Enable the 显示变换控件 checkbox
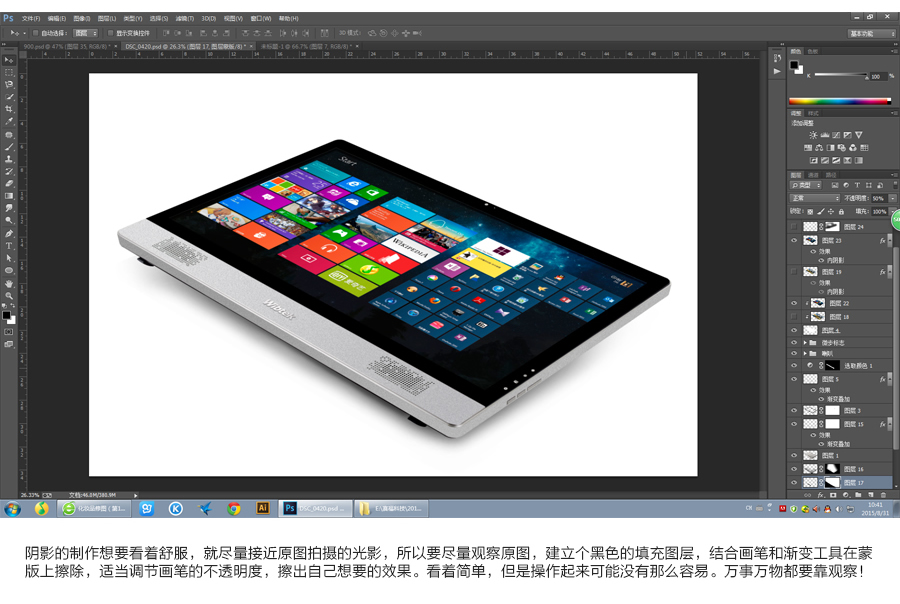 click(110, 33)
